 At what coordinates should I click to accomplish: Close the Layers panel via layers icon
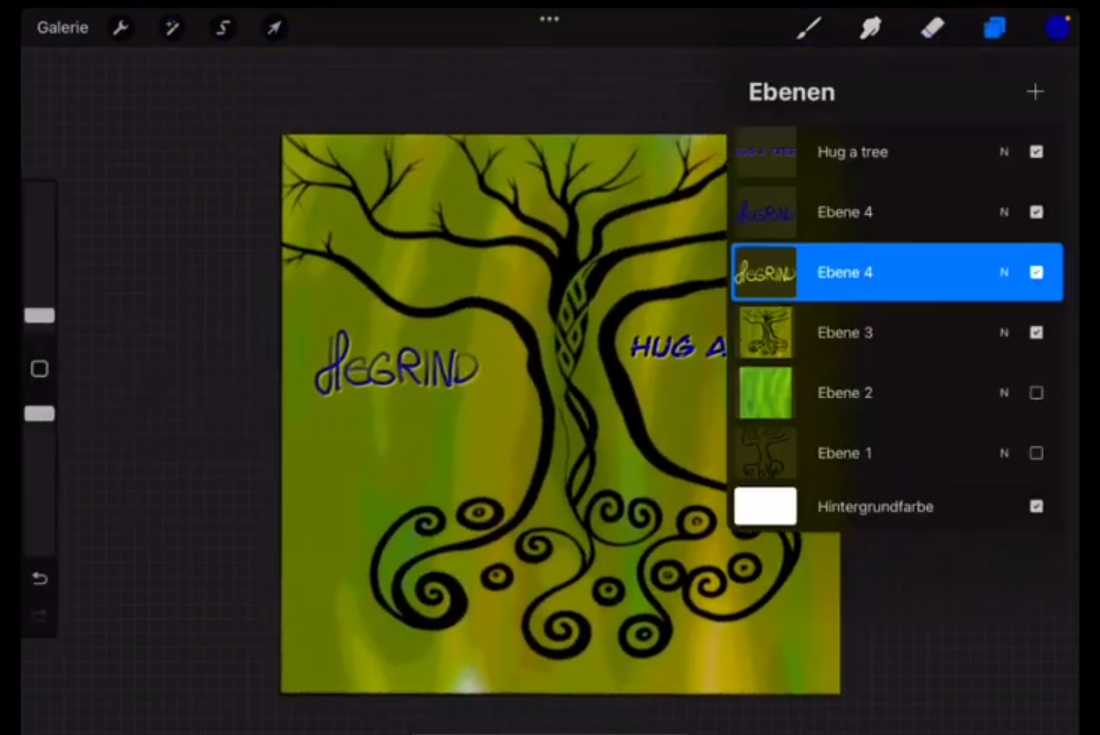[994, 28]
